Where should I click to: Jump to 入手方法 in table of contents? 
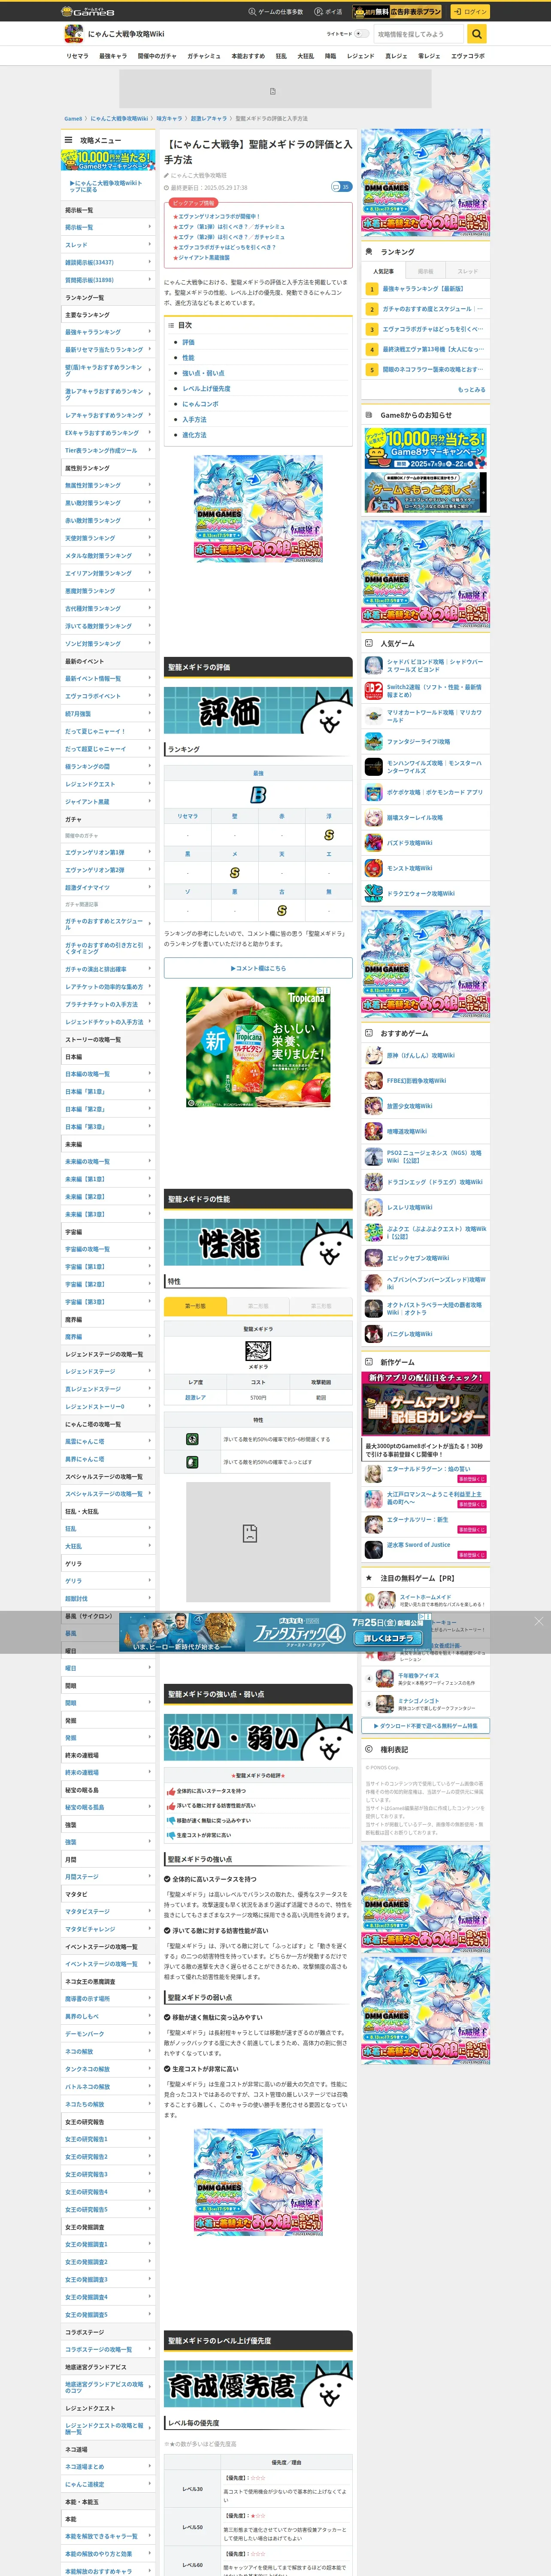click(x=194, y=419)
